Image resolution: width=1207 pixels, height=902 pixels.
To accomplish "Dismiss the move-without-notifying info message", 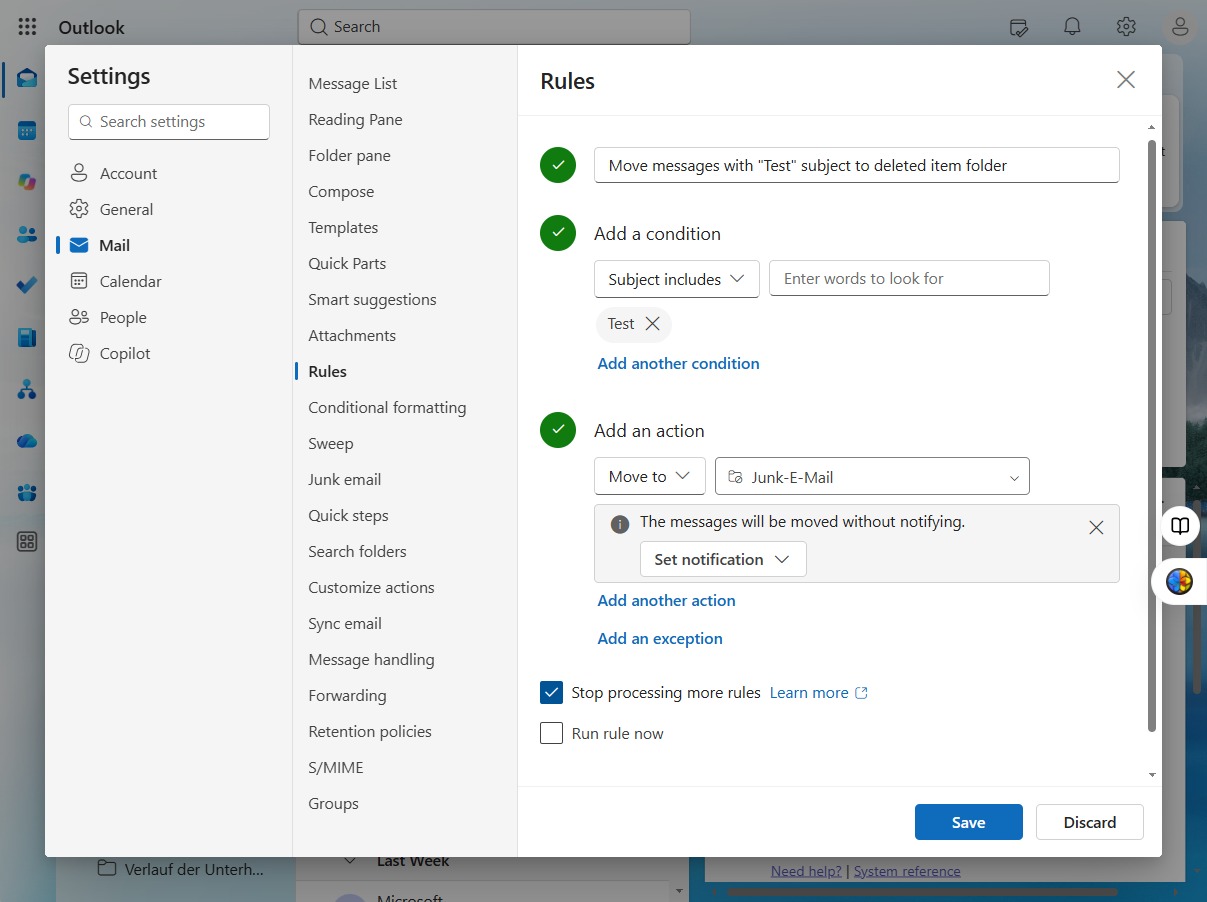I will (1096, 528).
